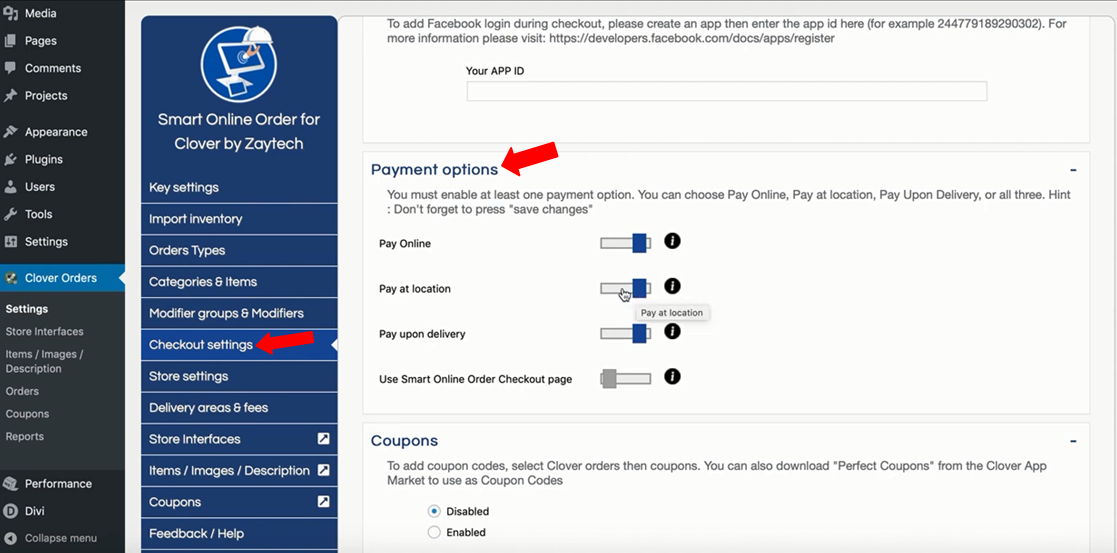Click the Projects pin icon

pos(10,95)
